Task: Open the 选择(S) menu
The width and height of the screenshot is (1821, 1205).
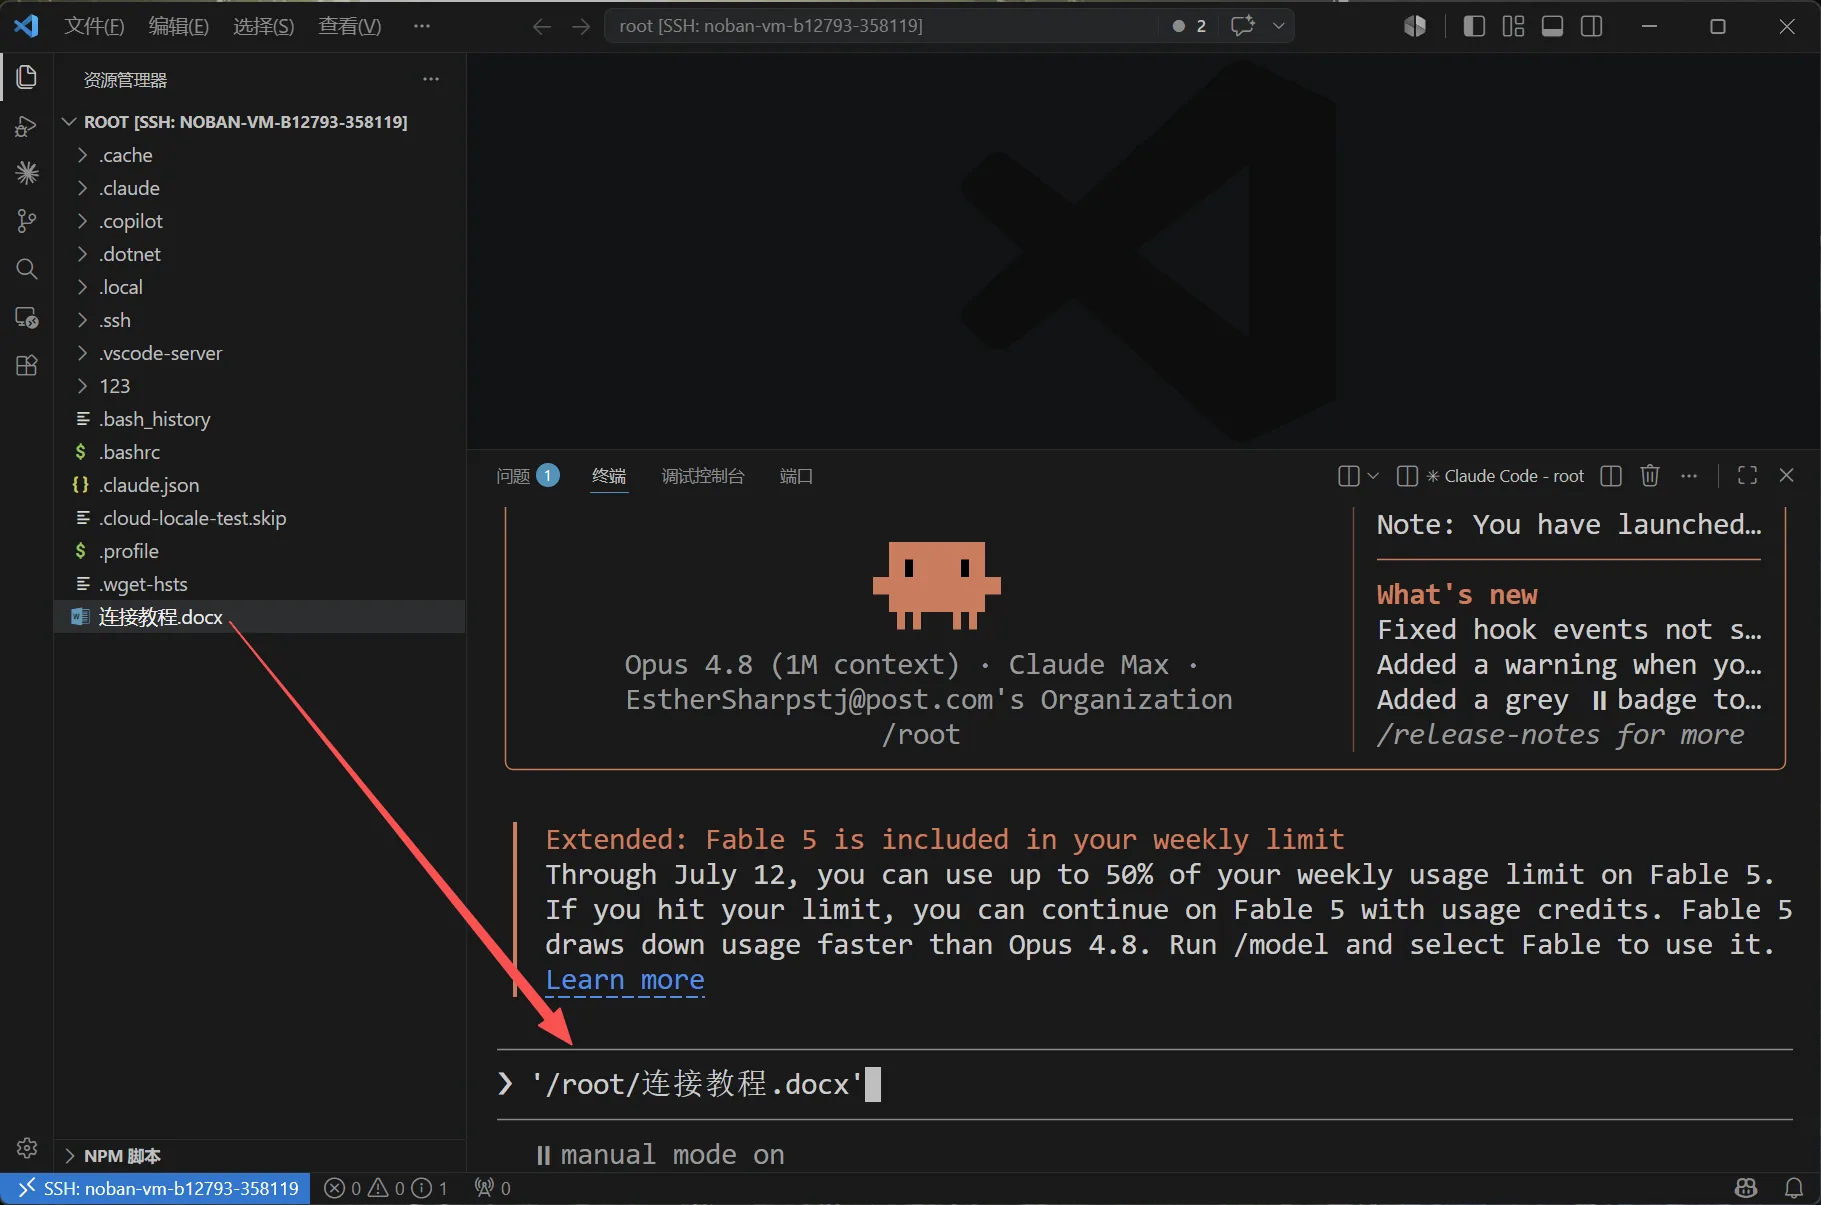Action: pyautogui.click(x=263, y=26)
